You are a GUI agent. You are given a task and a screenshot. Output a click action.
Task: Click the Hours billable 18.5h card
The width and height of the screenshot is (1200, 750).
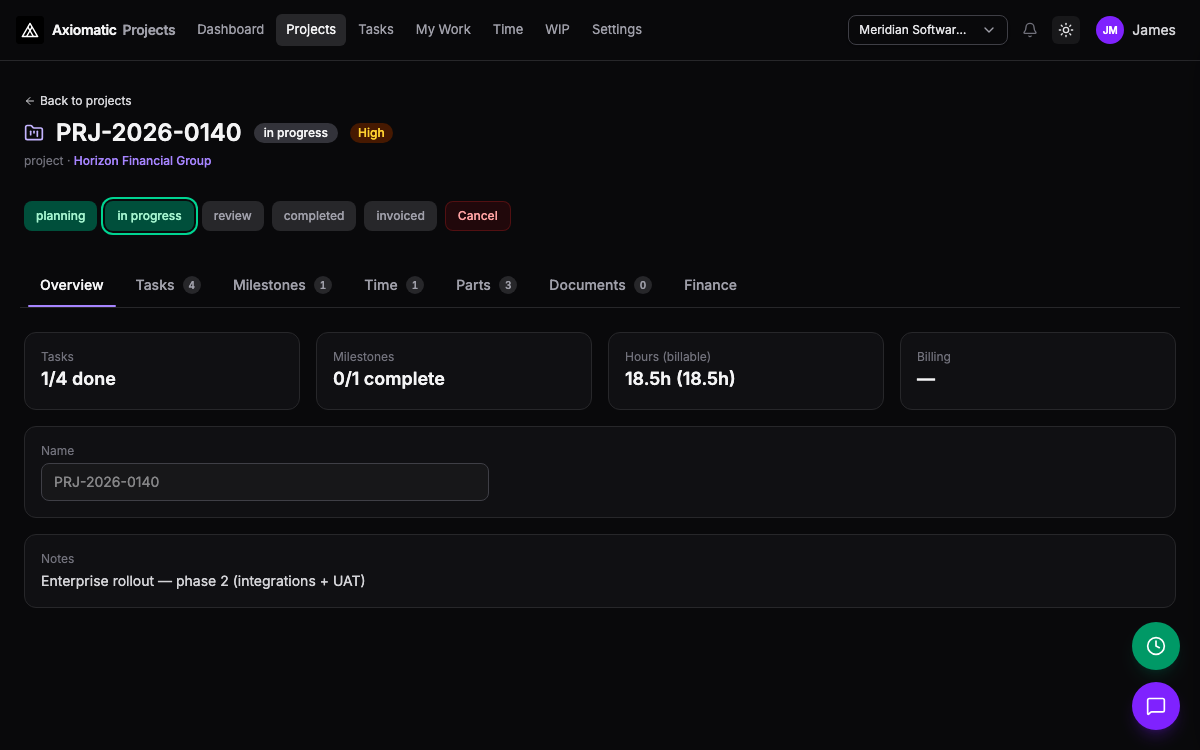click(746, 371)
